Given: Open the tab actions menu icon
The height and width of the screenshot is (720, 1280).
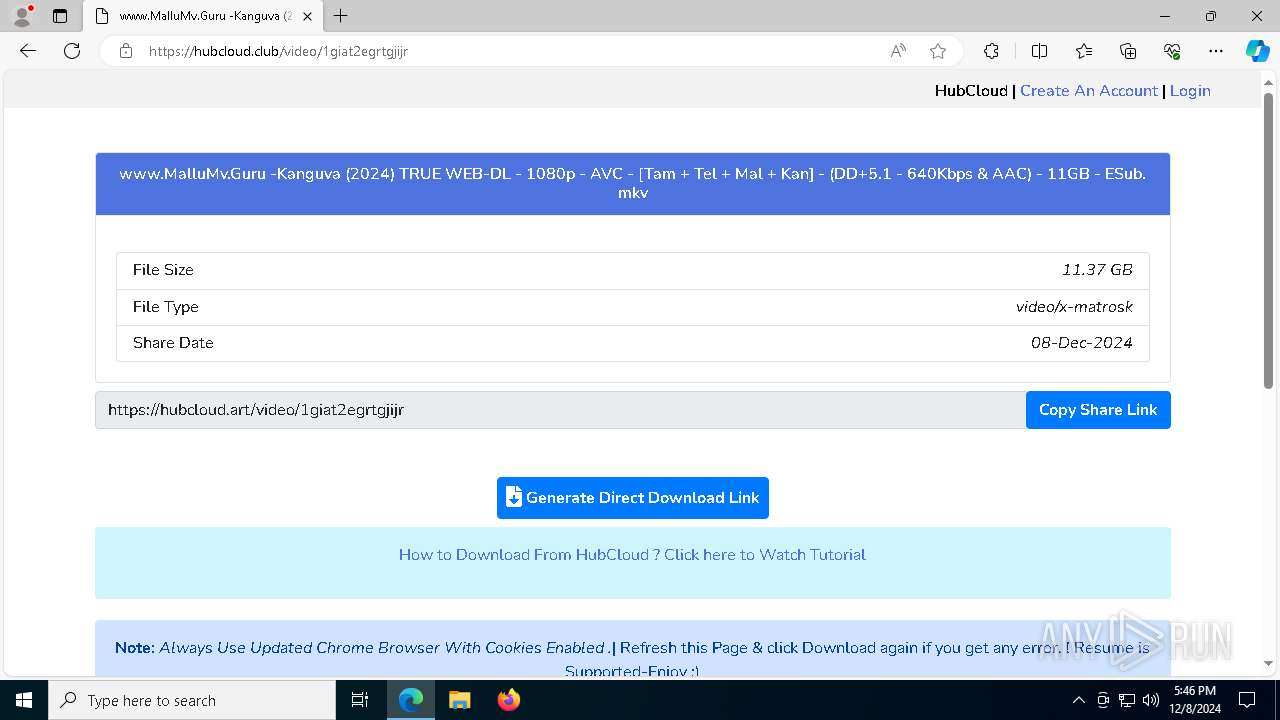Looking at the screenshot, I should tap(60, 16).
